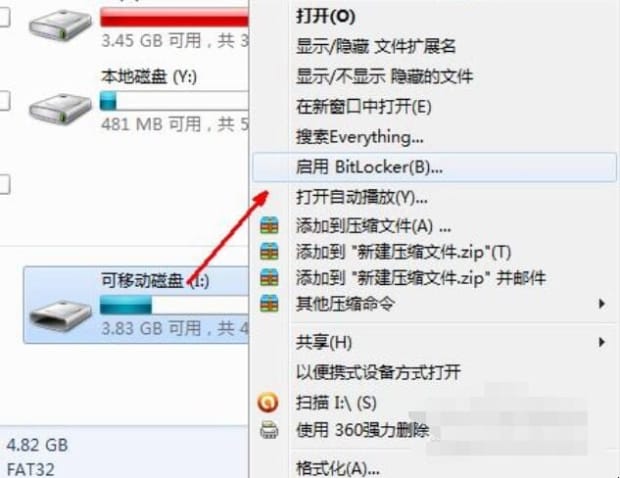Expand the 共享(H) submenu arrow
The height and width of the screenshot is (478, 620).
[601, 342]
